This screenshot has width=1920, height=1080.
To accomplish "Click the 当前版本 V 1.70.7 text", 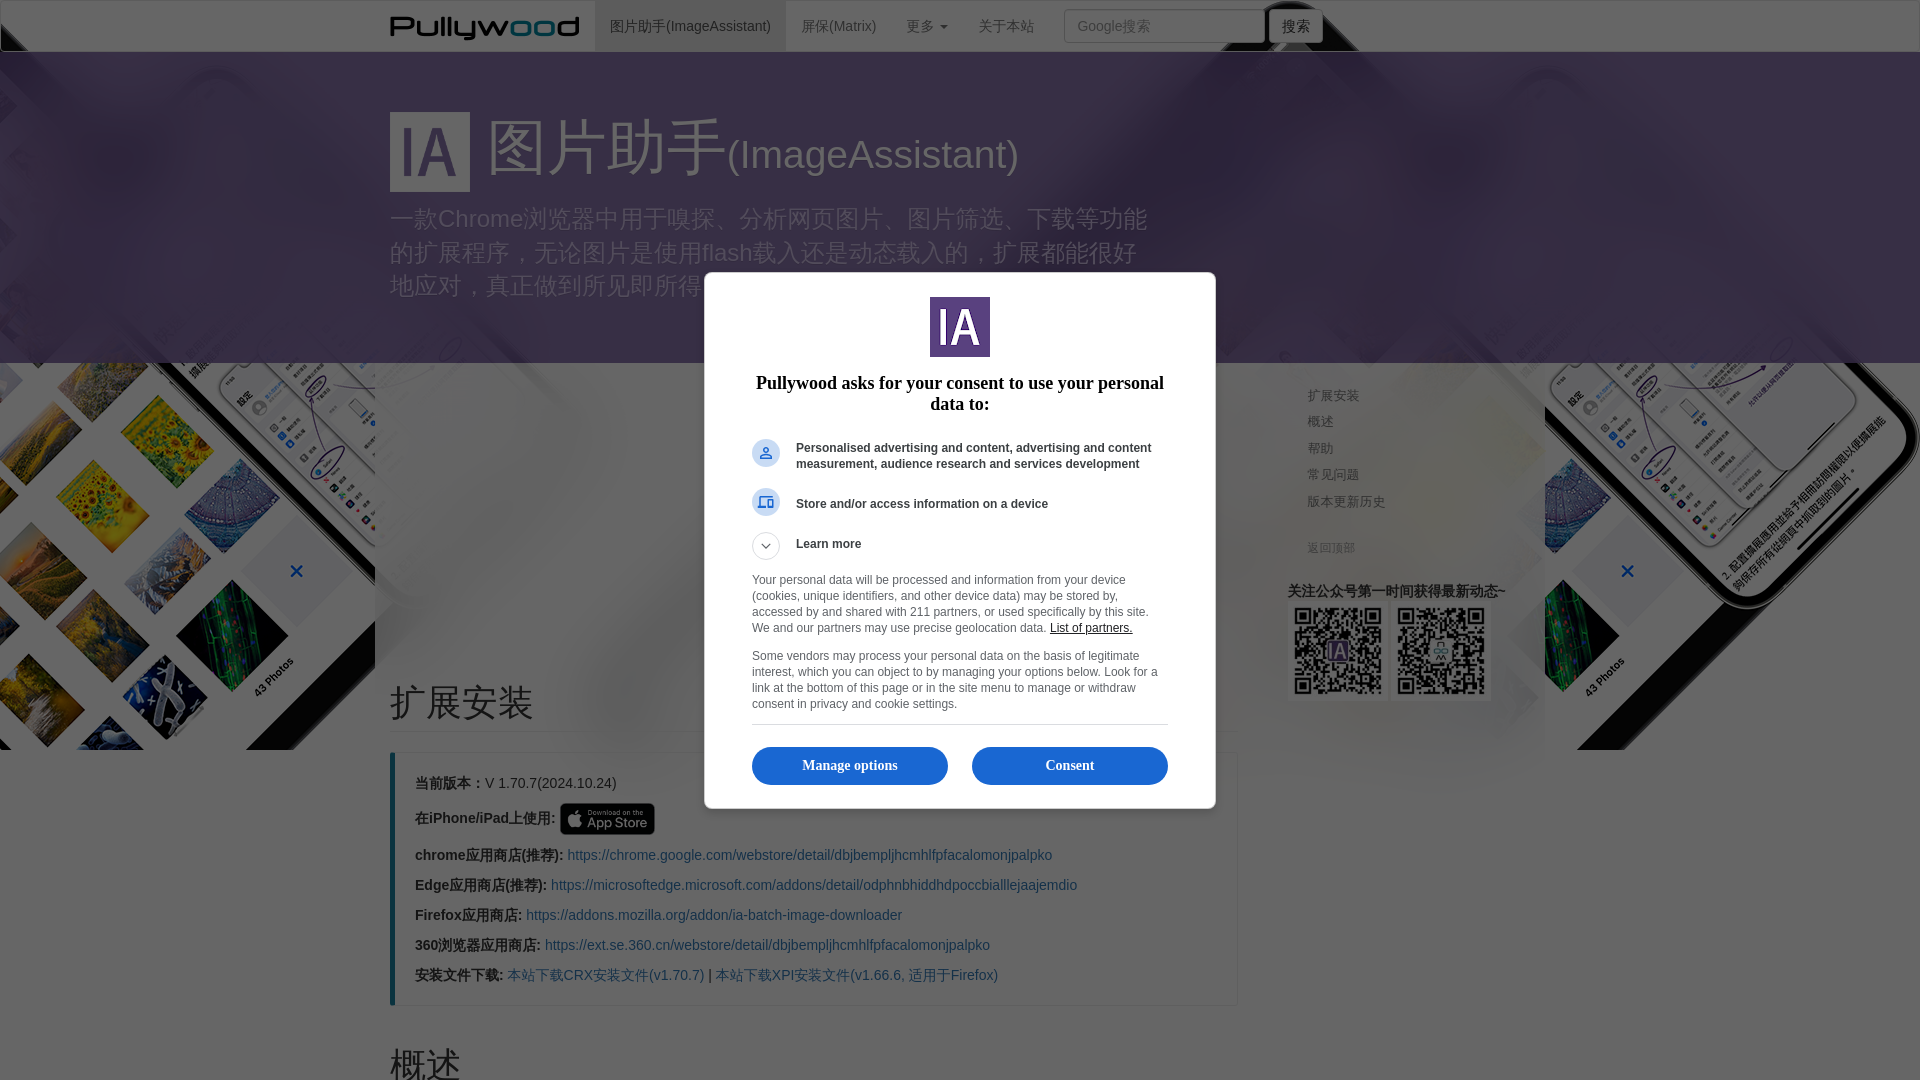I will 516,783.
